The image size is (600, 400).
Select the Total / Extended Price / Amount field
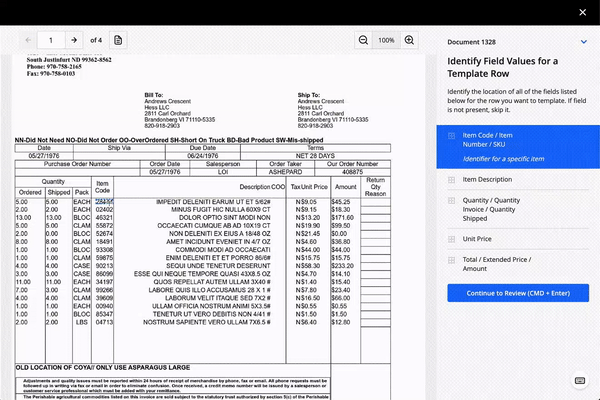[x=518, y=264]
